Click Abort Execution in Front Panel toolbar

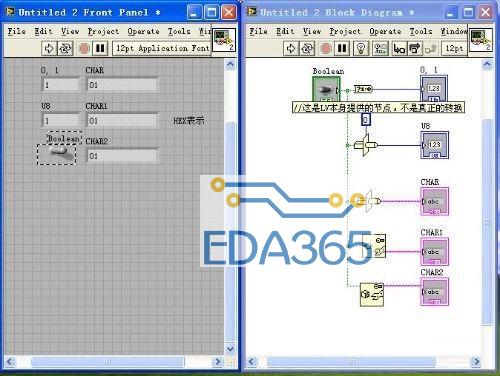tap(84, 49)
